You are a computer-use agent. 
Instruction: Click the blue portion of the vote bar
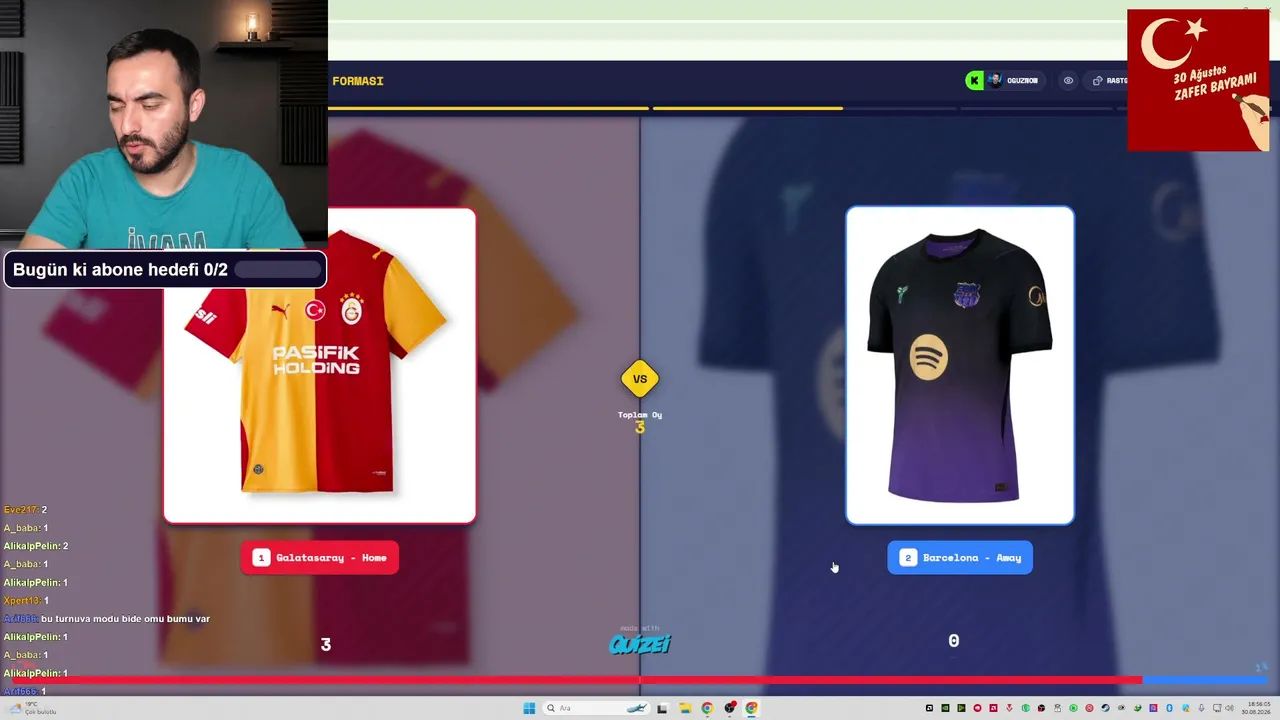click(x=1206, y=680)
